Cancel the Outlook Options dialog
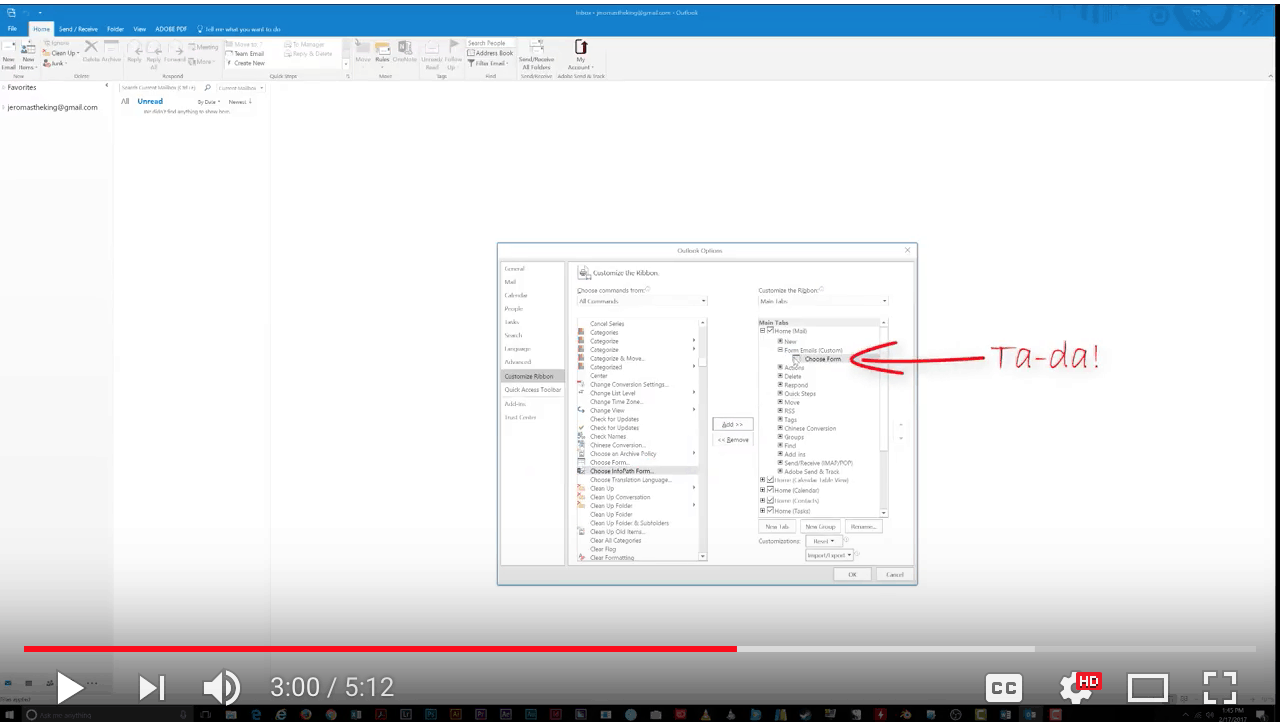This screenshot has width=1280, height=722. (x=895, y=575)
